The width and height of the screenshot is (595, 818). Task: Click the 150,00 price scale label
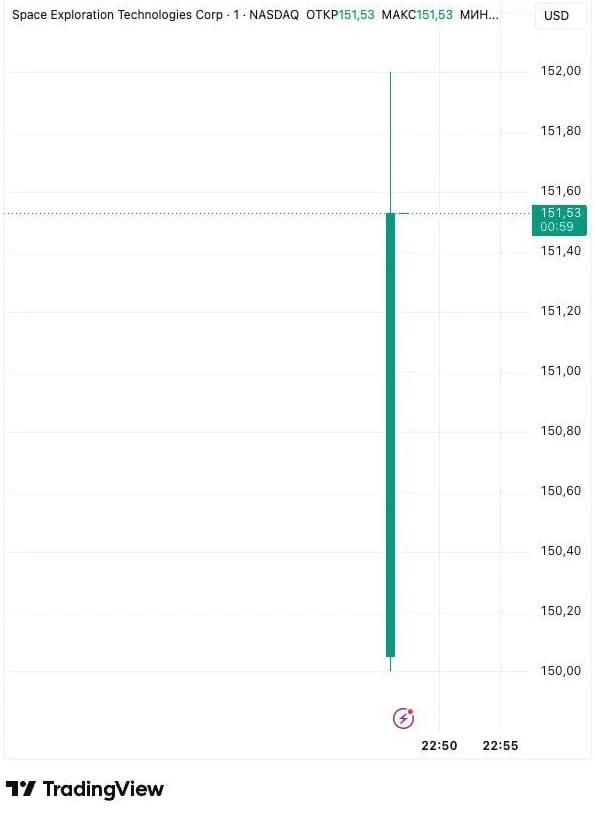(x=561, y=670)
